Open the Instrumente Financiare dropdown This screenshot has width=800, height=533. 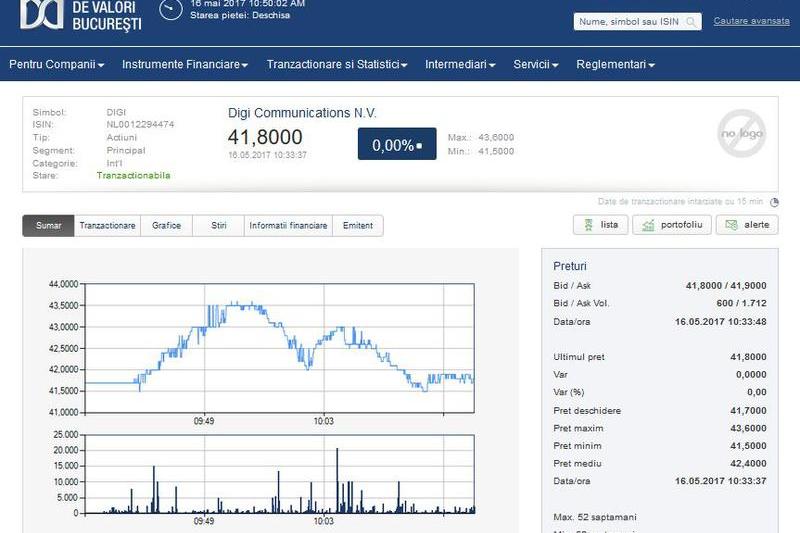click(x=185, y=64)
